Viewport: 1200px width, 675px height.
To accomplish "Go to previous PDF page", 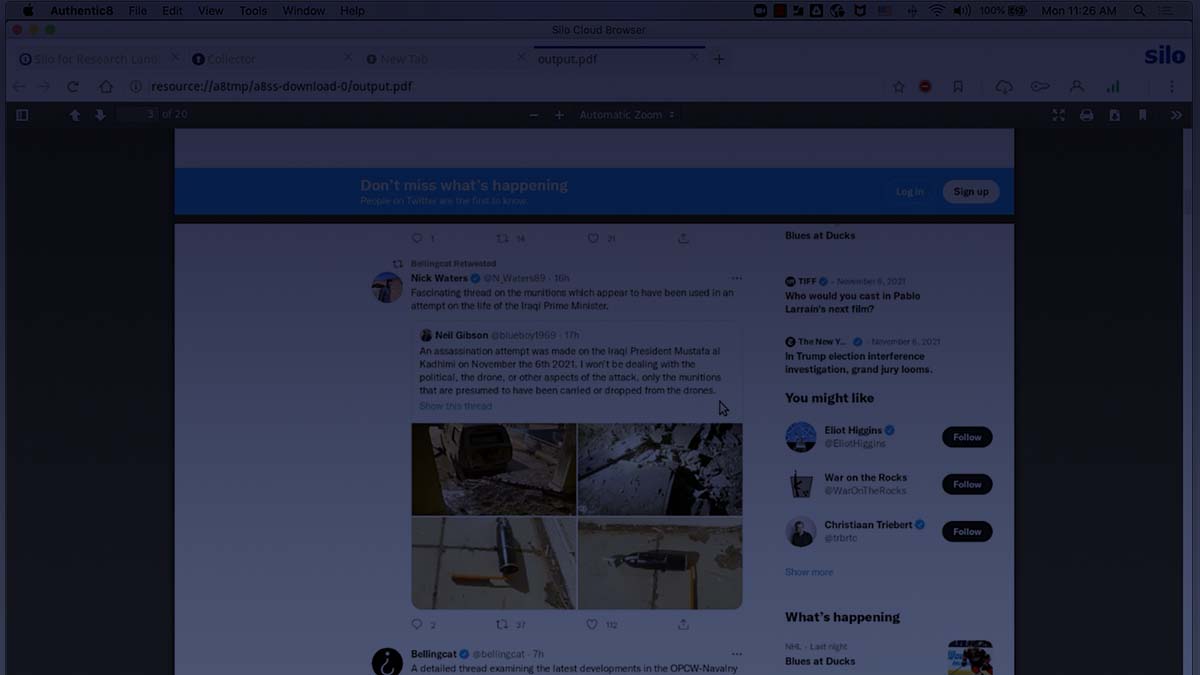I will pyautogui.click(x=75, y=115).
